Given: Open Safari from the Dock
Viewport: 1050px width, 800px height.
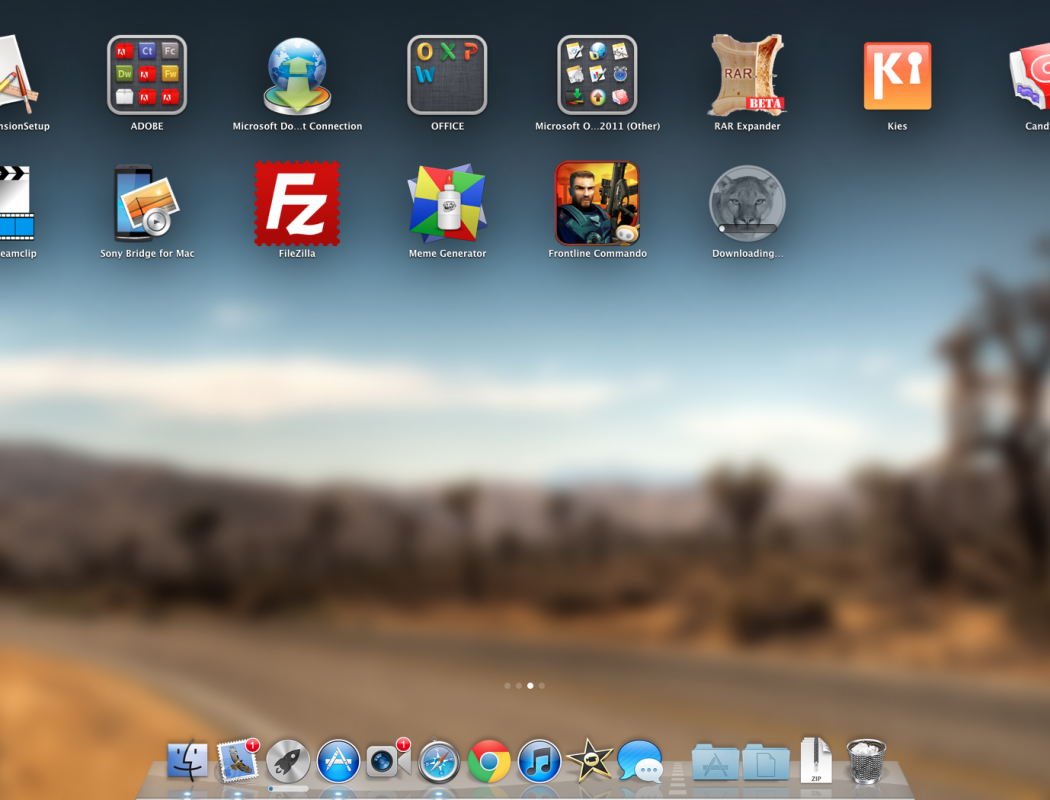Looking at the screenshot, I should pos(439,762).
